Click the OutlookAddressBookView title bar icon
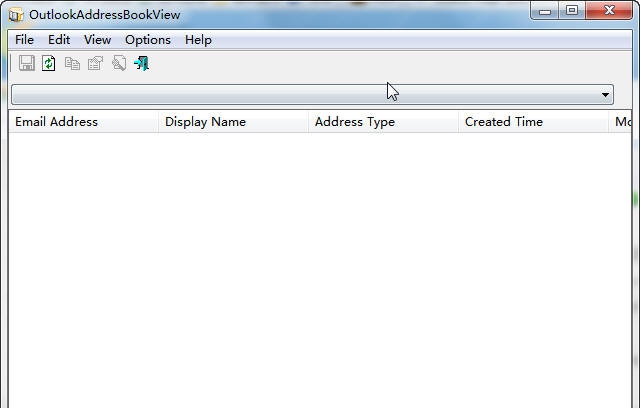The width and height of the screenshot is (640, 408). (16, 15)
